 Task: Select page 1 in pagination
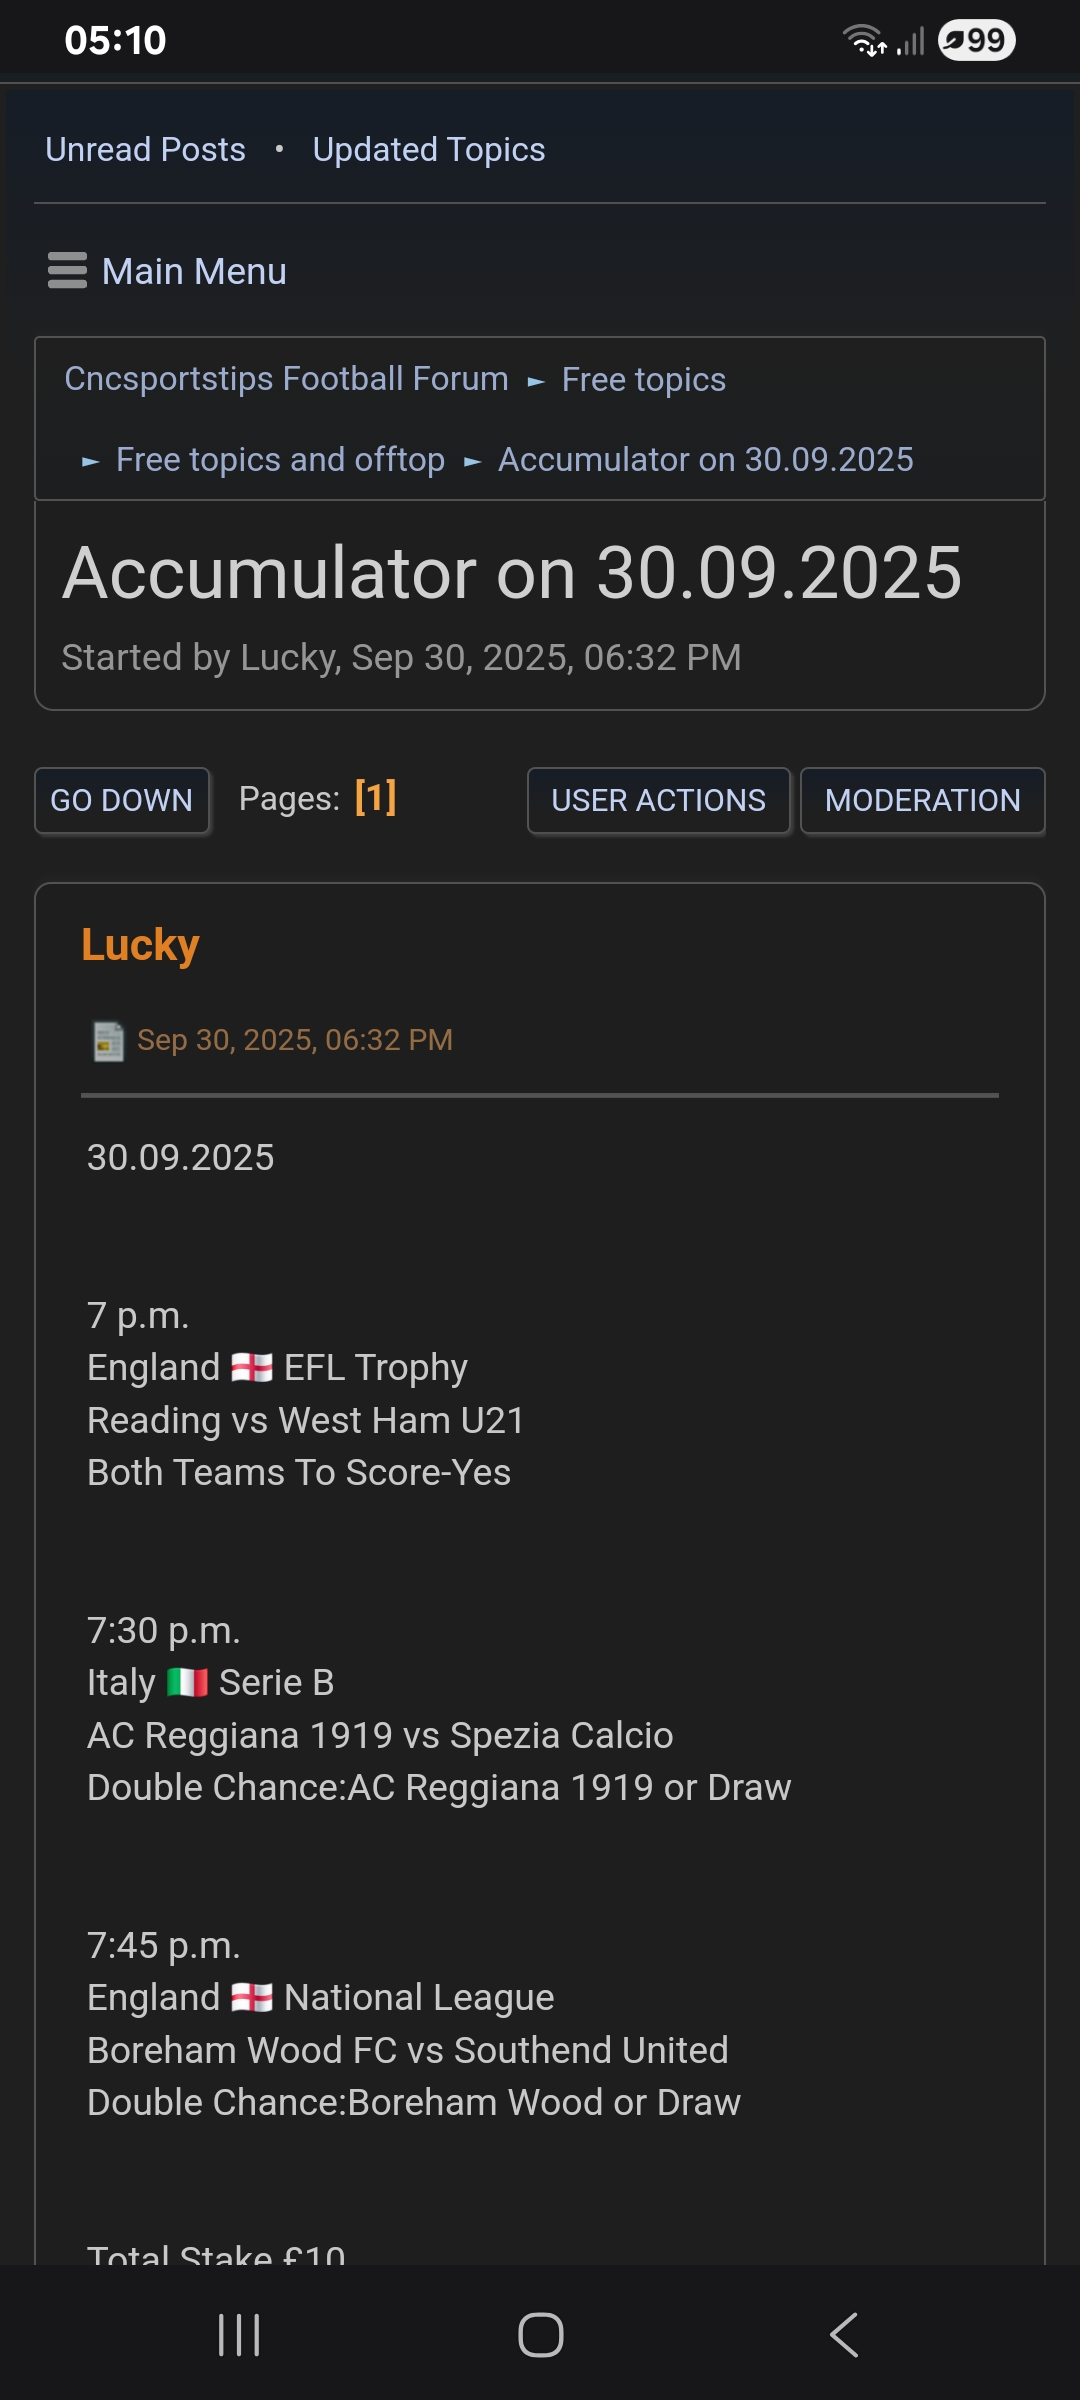coord(376,798)
